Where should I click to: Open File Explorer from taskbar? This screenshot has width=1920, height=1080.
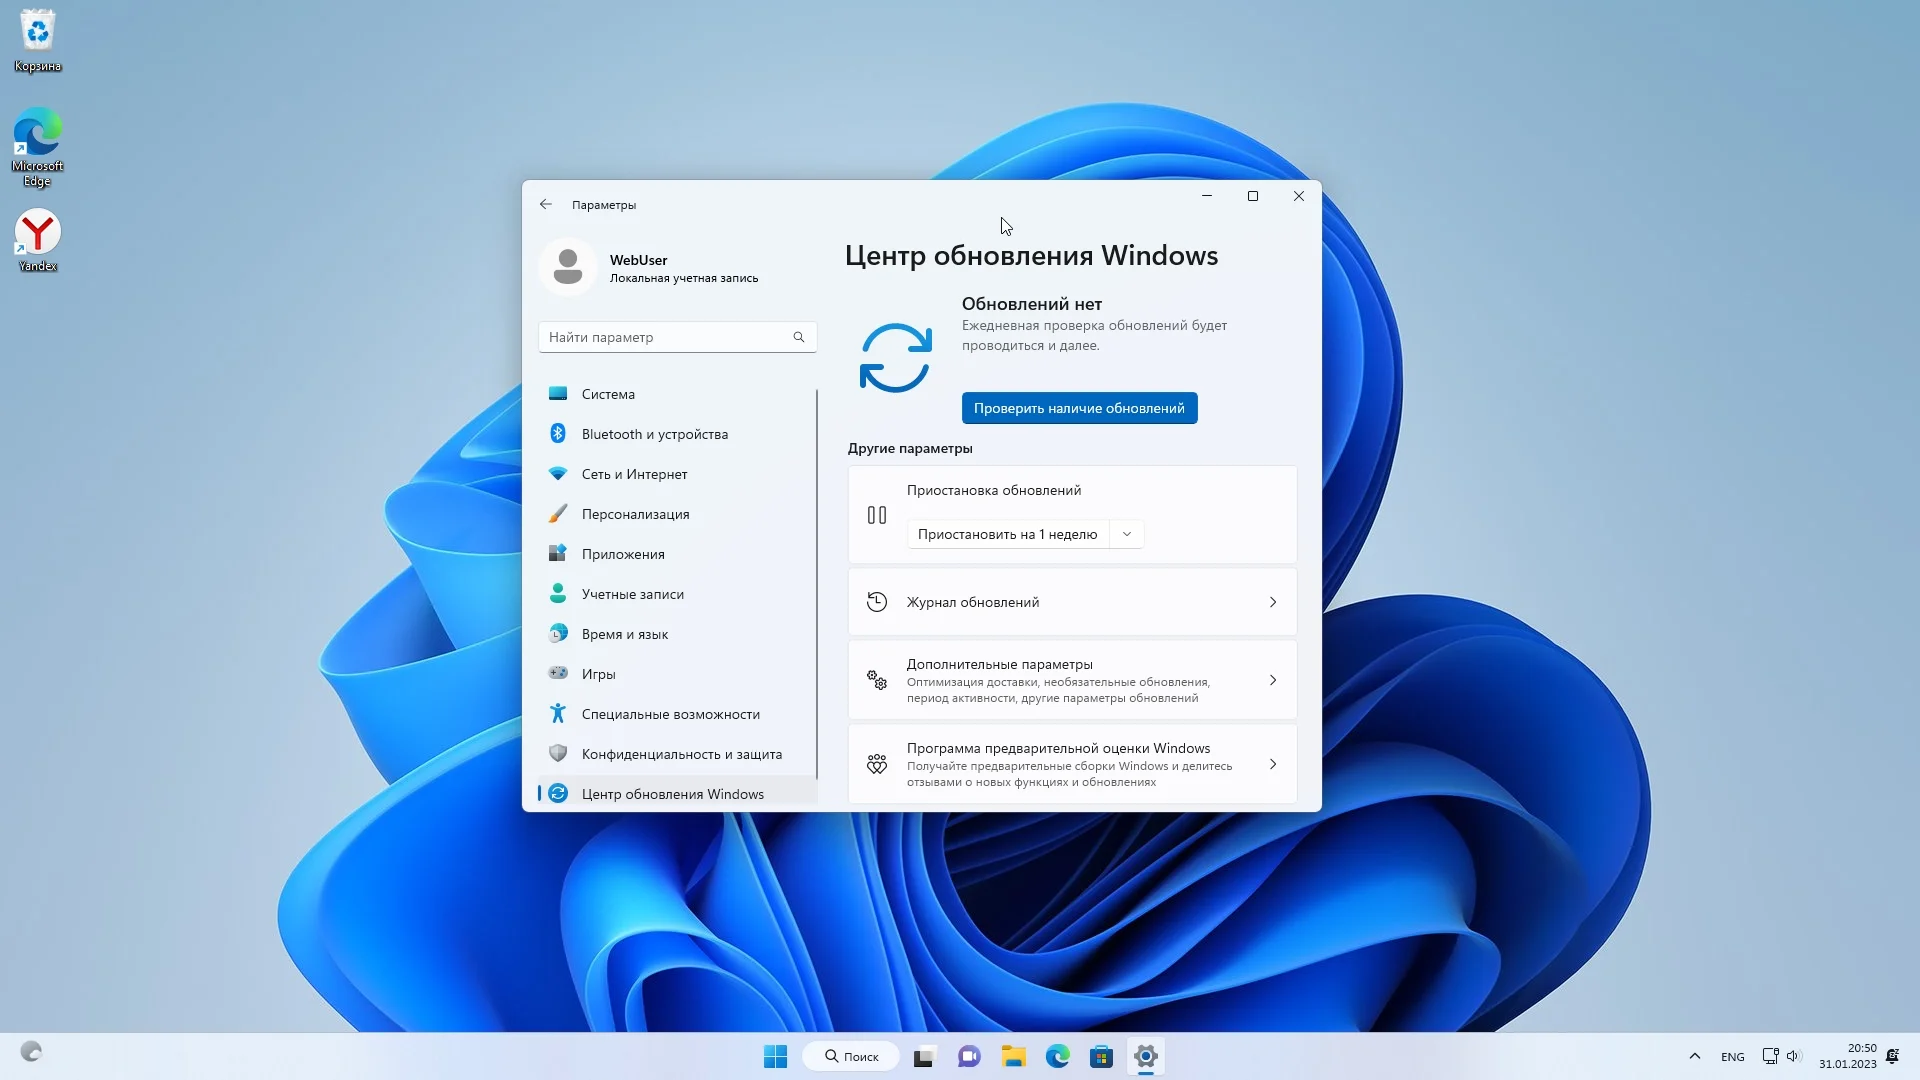(x=1013, y=1056)
